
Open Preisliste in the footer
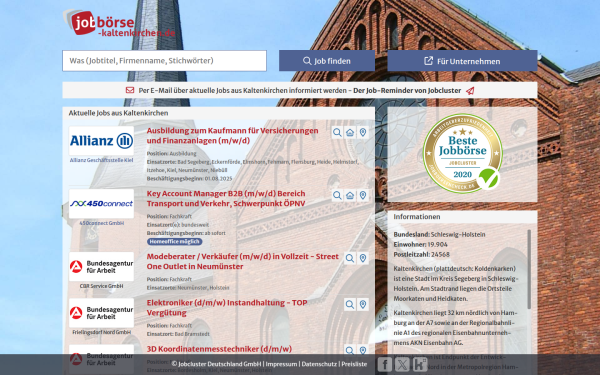pyautogui.click(x=354, y=364)
